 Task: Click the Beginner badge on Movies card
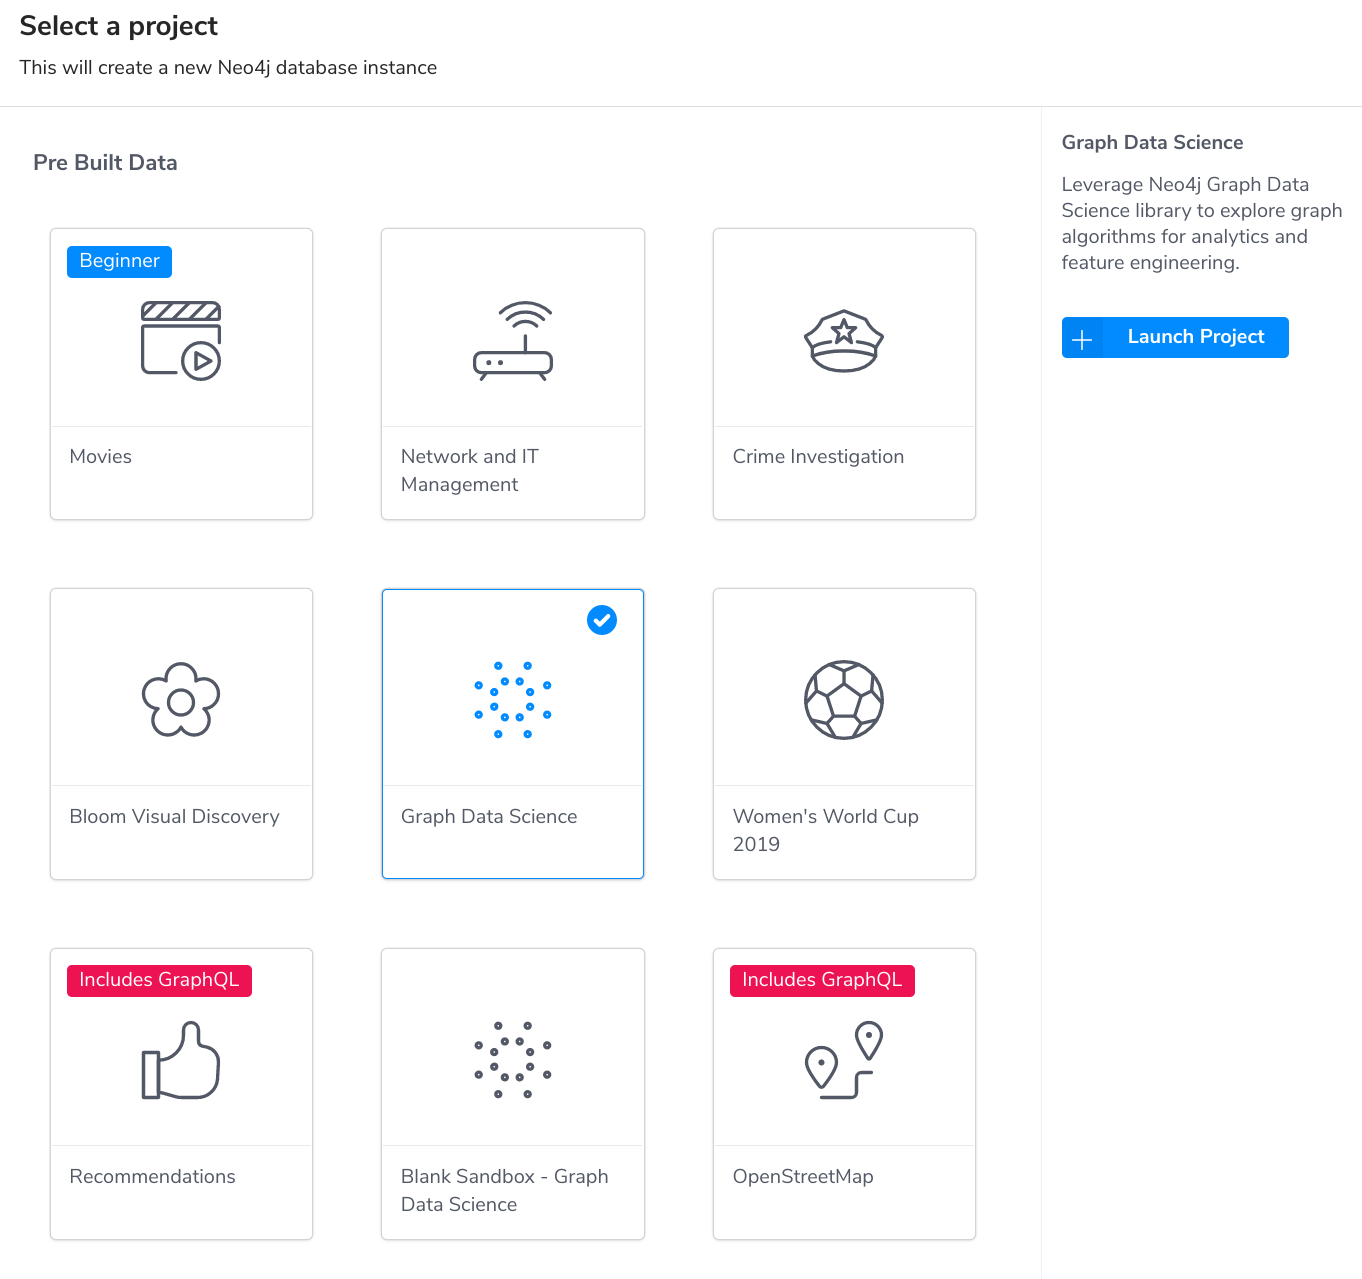coord(119,261)
